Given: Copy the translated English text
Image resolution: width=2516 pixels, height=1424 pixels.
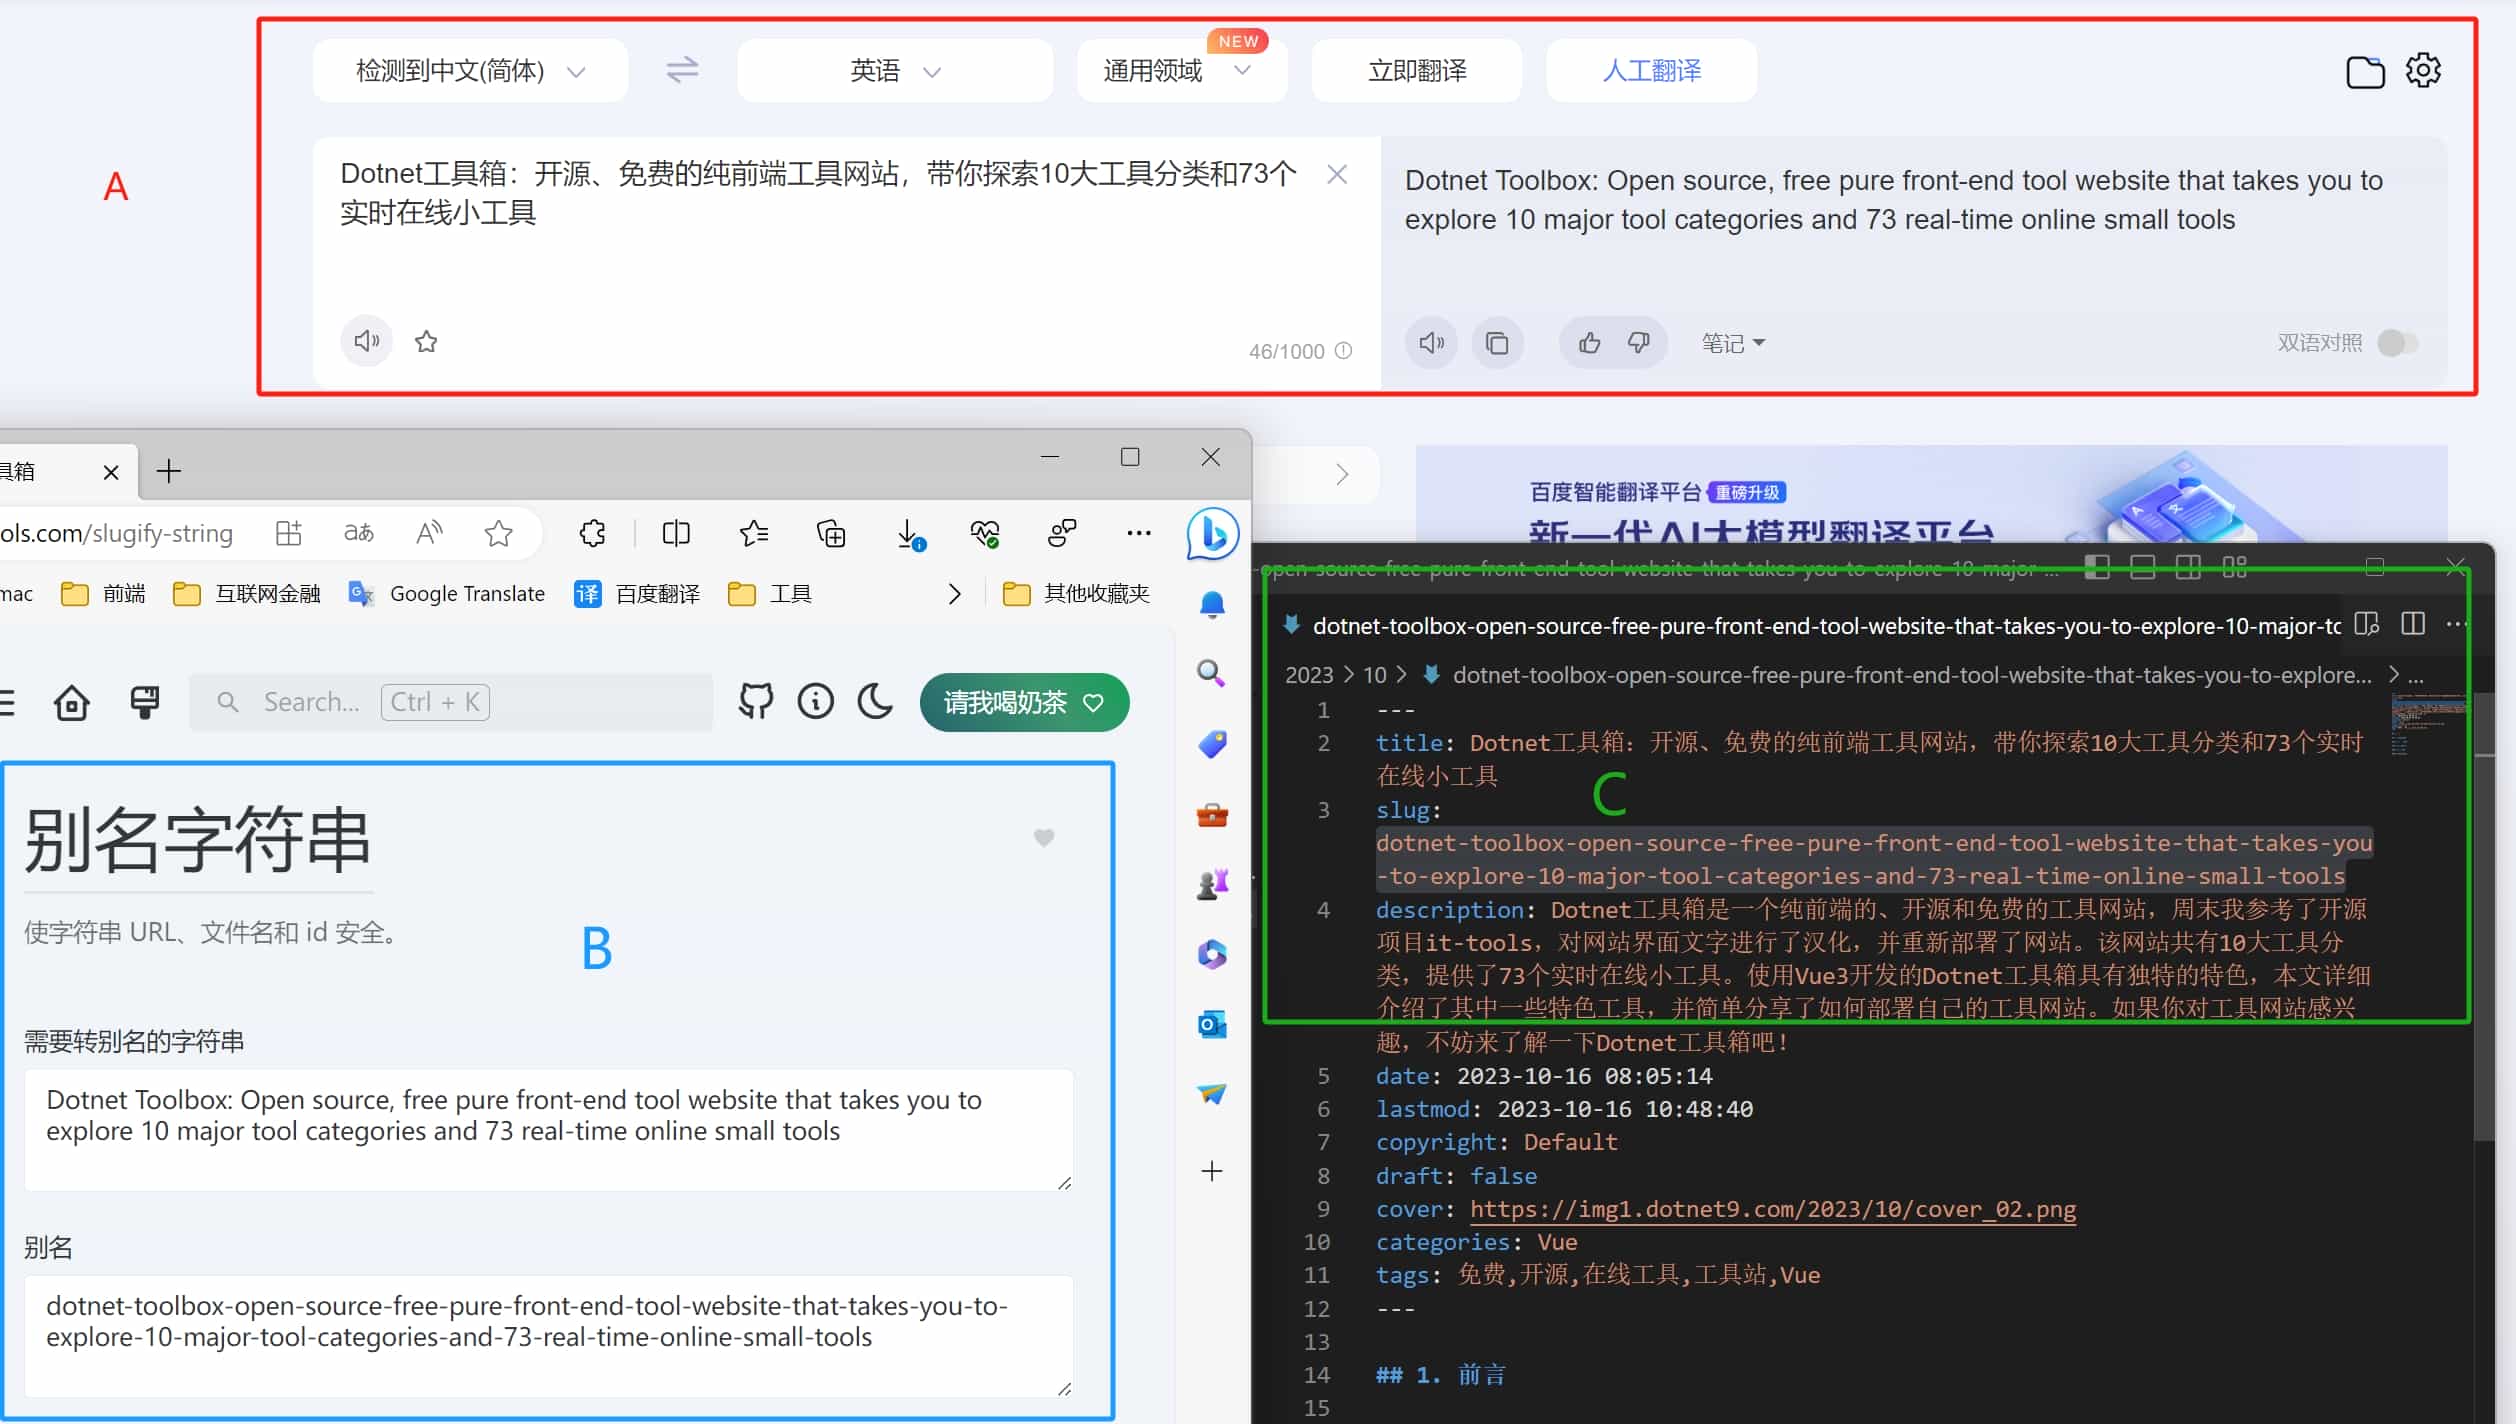Looking at the screenshot, I should [x=1497, y=342].
